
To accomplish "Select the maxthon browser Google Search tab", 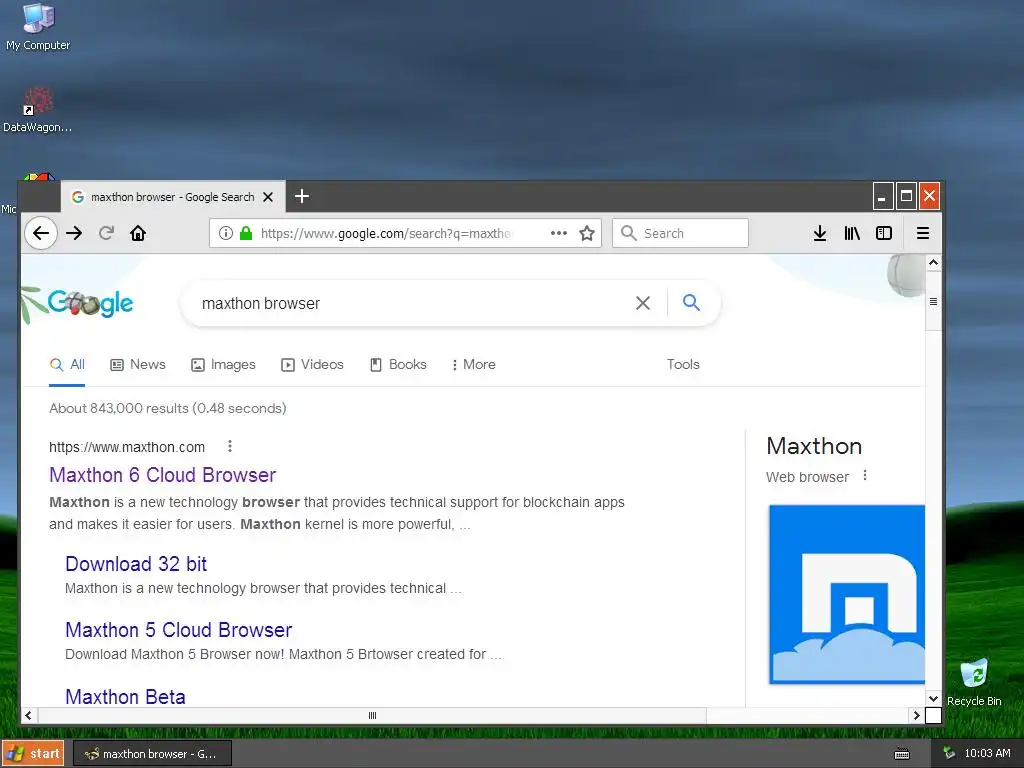I will (x=172, y=197).
